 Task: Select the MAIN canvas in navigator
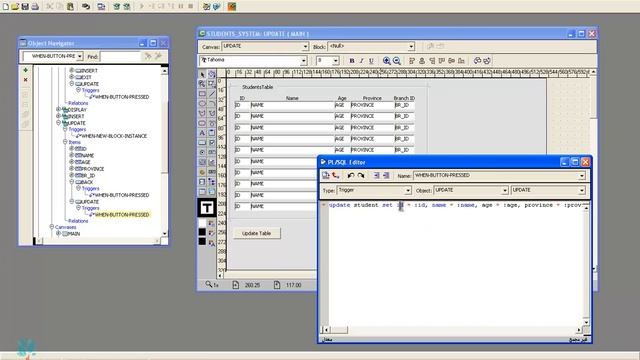click(x=73, y=233)
